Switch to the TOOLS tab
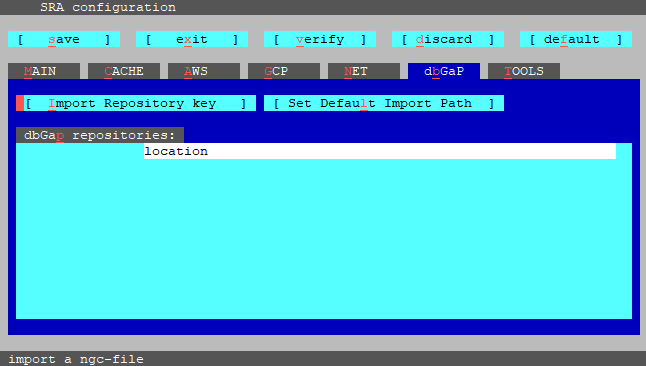Viewport: 646px width, 366px height. point(524,71)
